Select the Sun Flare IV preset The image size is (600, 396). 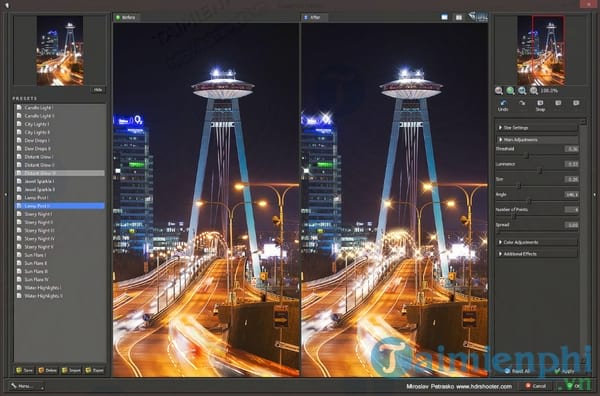coord(60,279)
